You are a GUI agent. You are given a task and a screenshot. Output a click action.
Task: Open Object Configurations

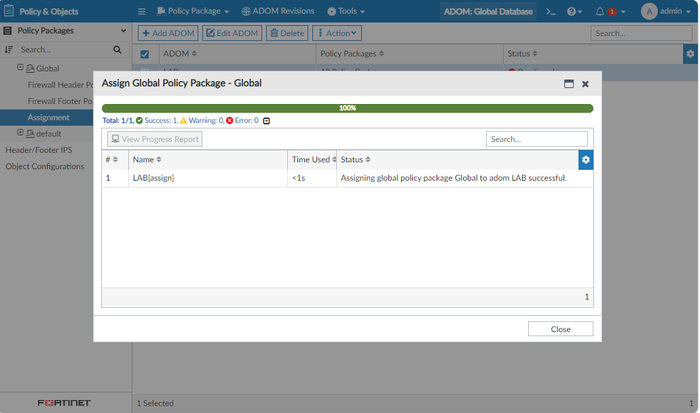(45, 167)
